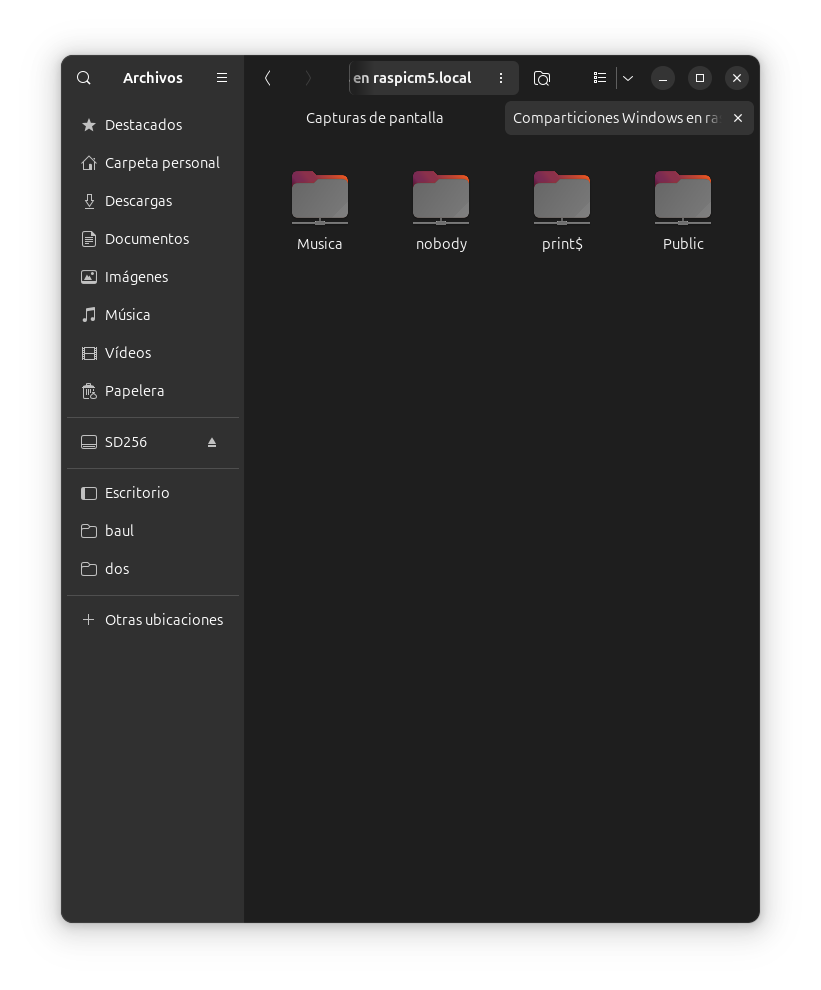Click the print$ folder name label
Image resolution: width=821 pixels, height=990 pixels.
pyautogui.click(x=562, y=244)
